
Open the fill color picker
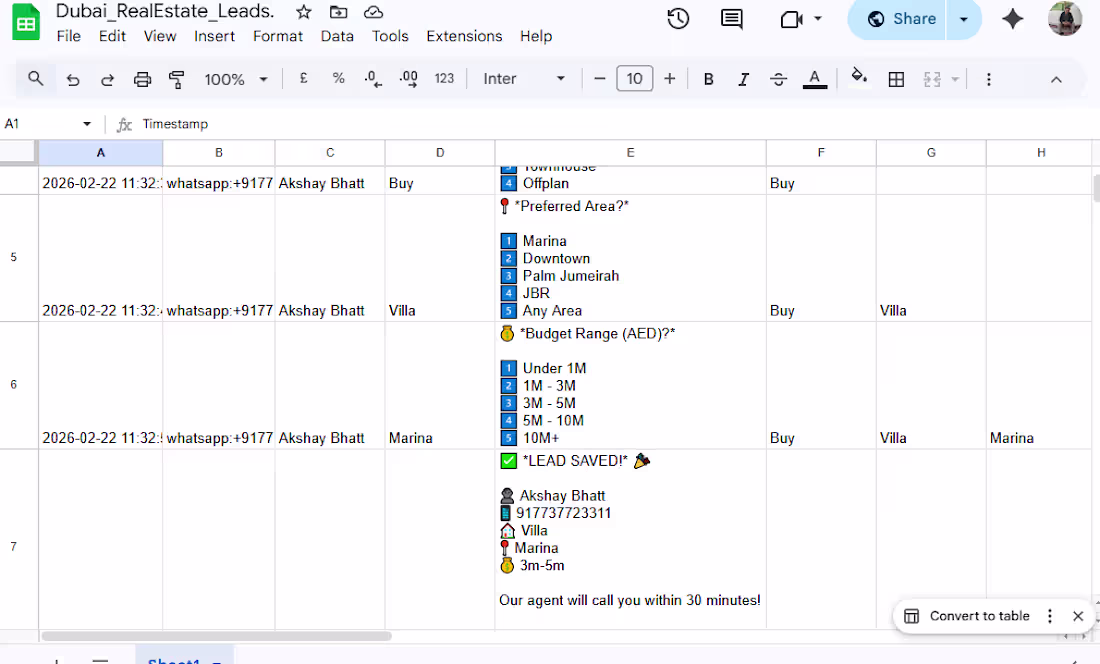click(858, 78)
